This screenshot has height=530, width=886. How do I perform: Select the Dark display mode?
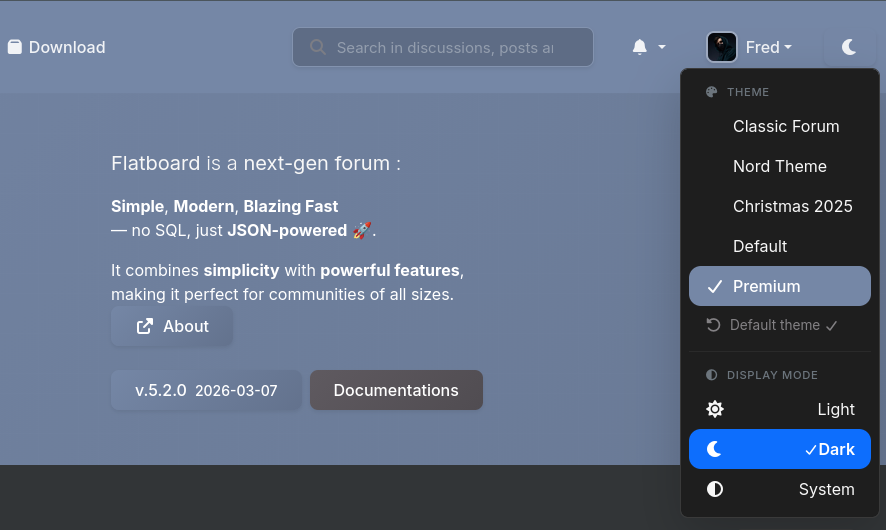pos(780,449)
